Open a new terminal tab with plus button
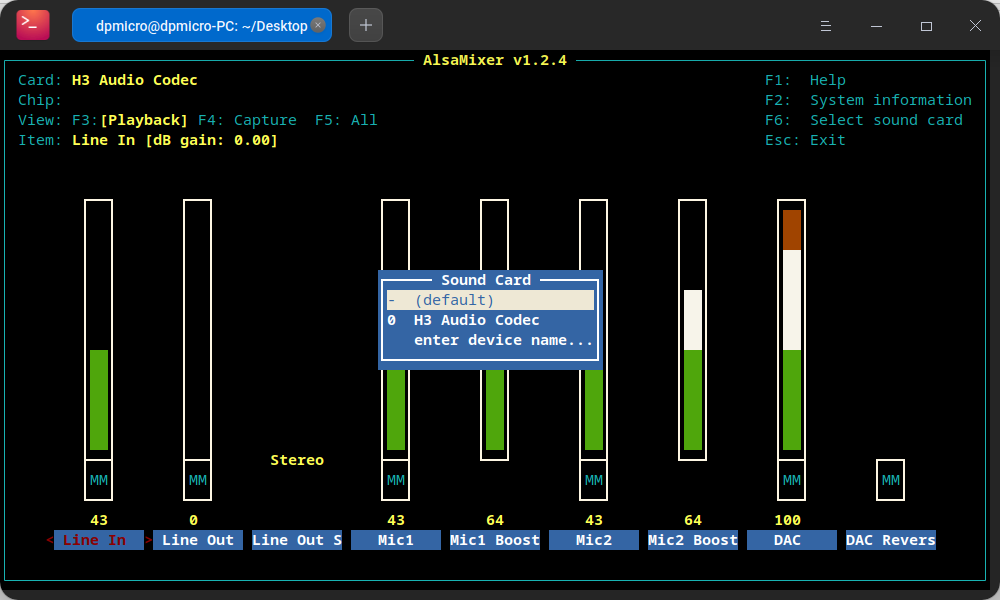1000x600 pixels. click(366, 26)
